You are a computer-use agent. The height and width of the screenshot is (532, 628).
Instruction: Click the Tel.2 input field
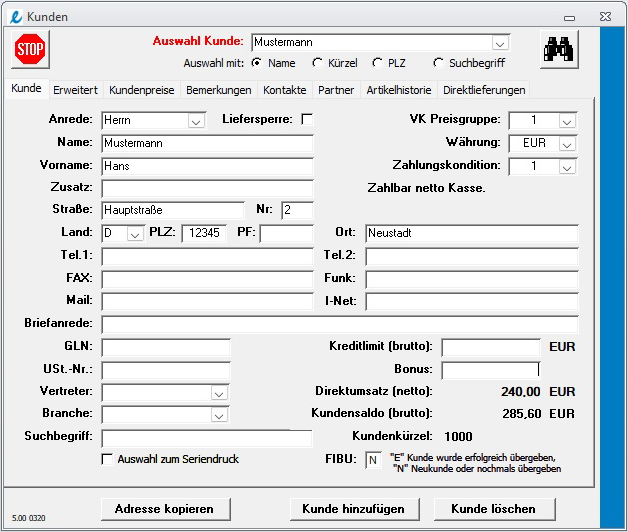472,256
